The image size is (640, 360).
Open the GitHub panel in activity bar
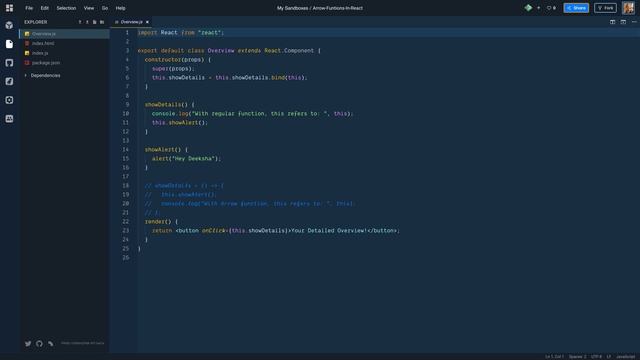(x=9, y=63)
